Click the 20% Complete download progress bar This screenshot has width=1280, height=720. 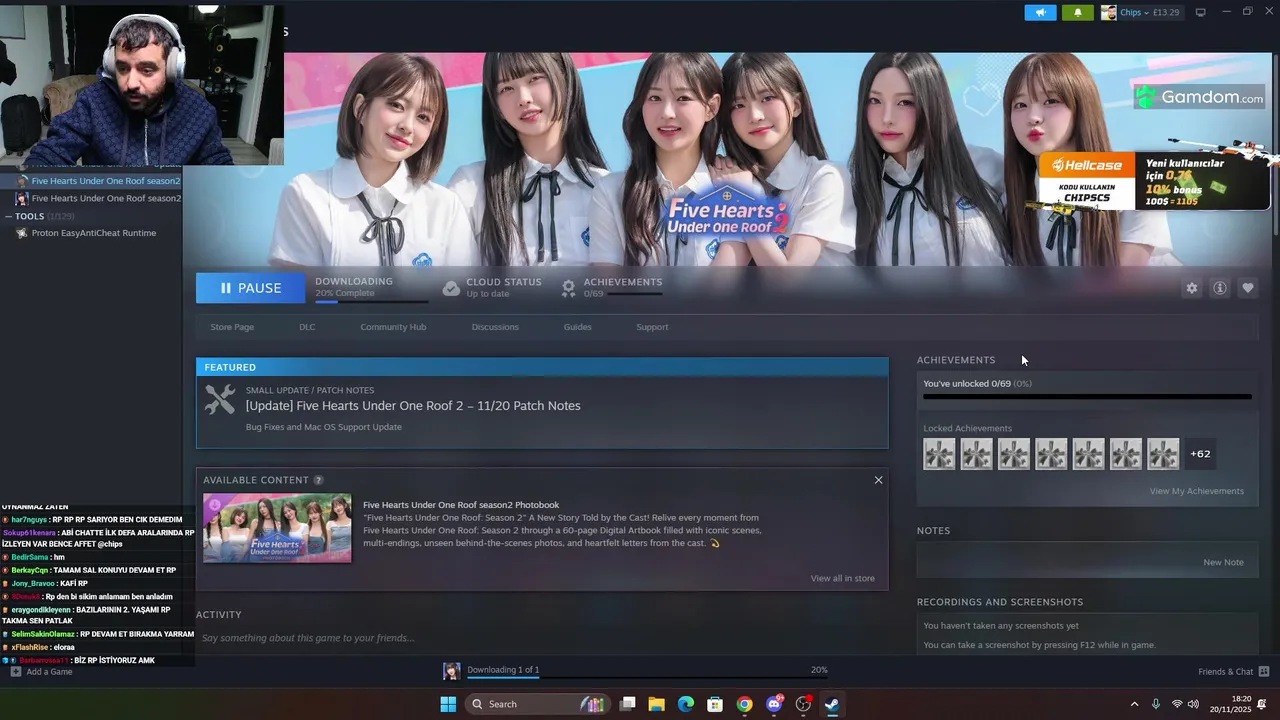coord(371,301)
